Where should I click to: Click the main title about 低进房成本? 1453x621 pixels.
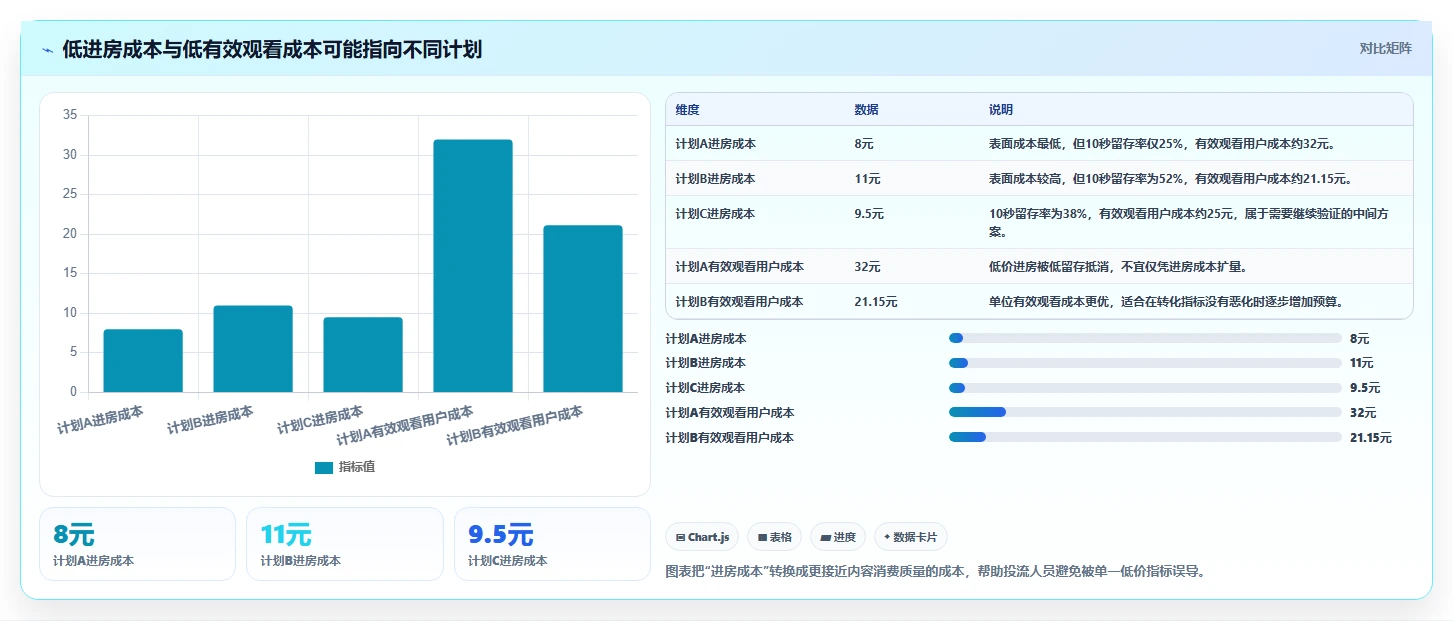click(272, 50)
